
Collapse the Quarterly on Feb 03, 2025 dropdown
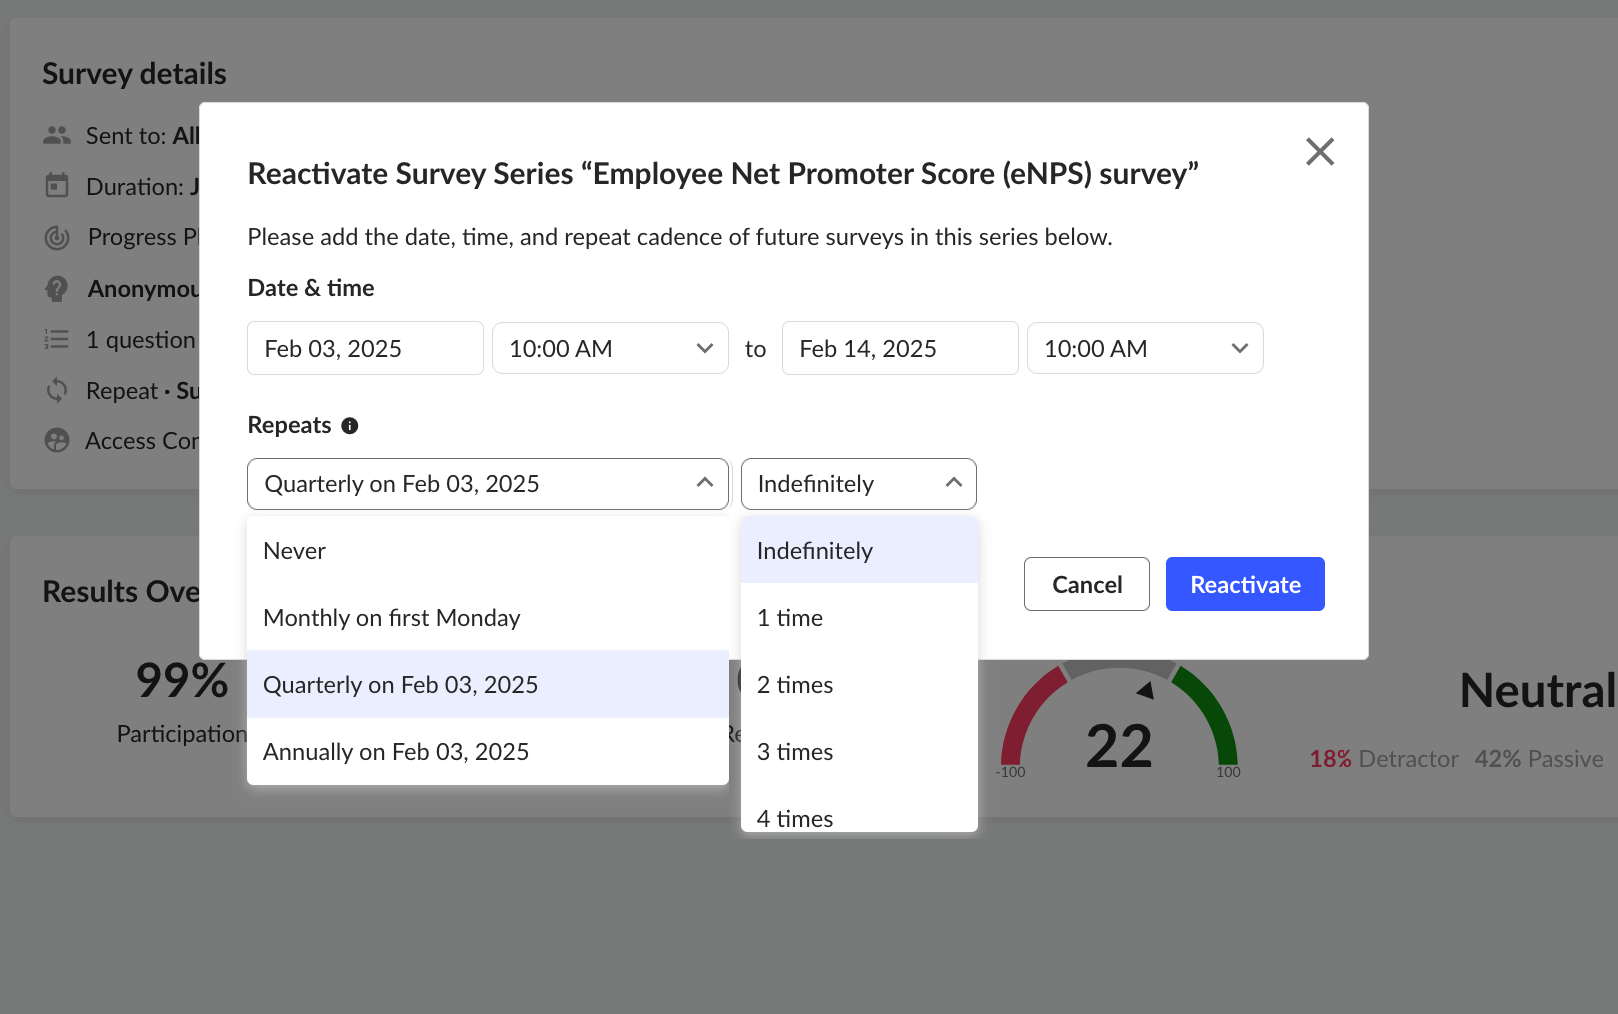488,484
